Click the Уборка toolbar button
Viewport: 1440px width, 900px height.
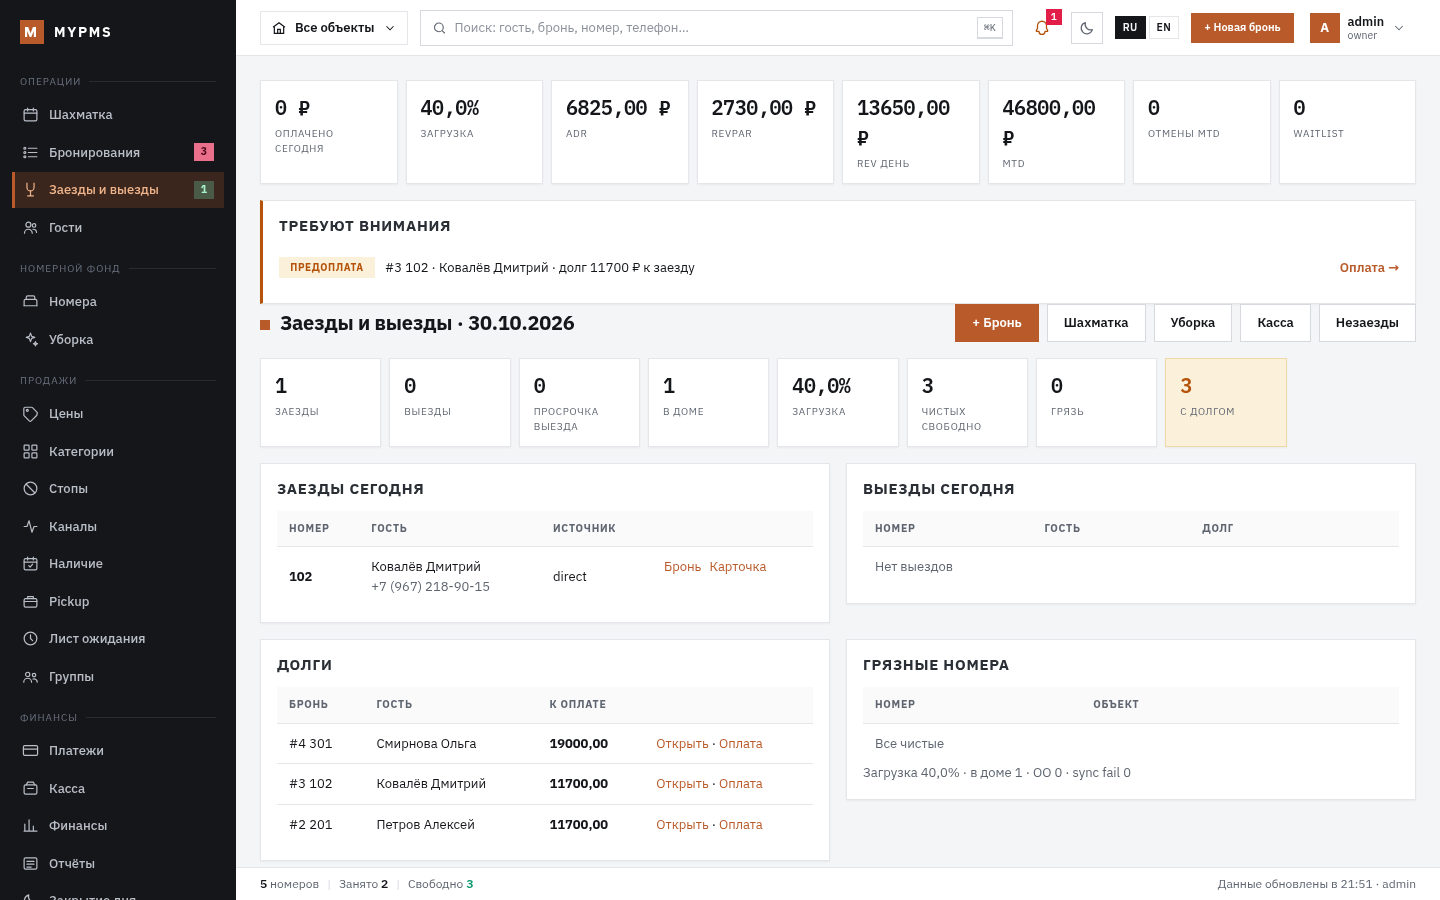pos(1193,323)
